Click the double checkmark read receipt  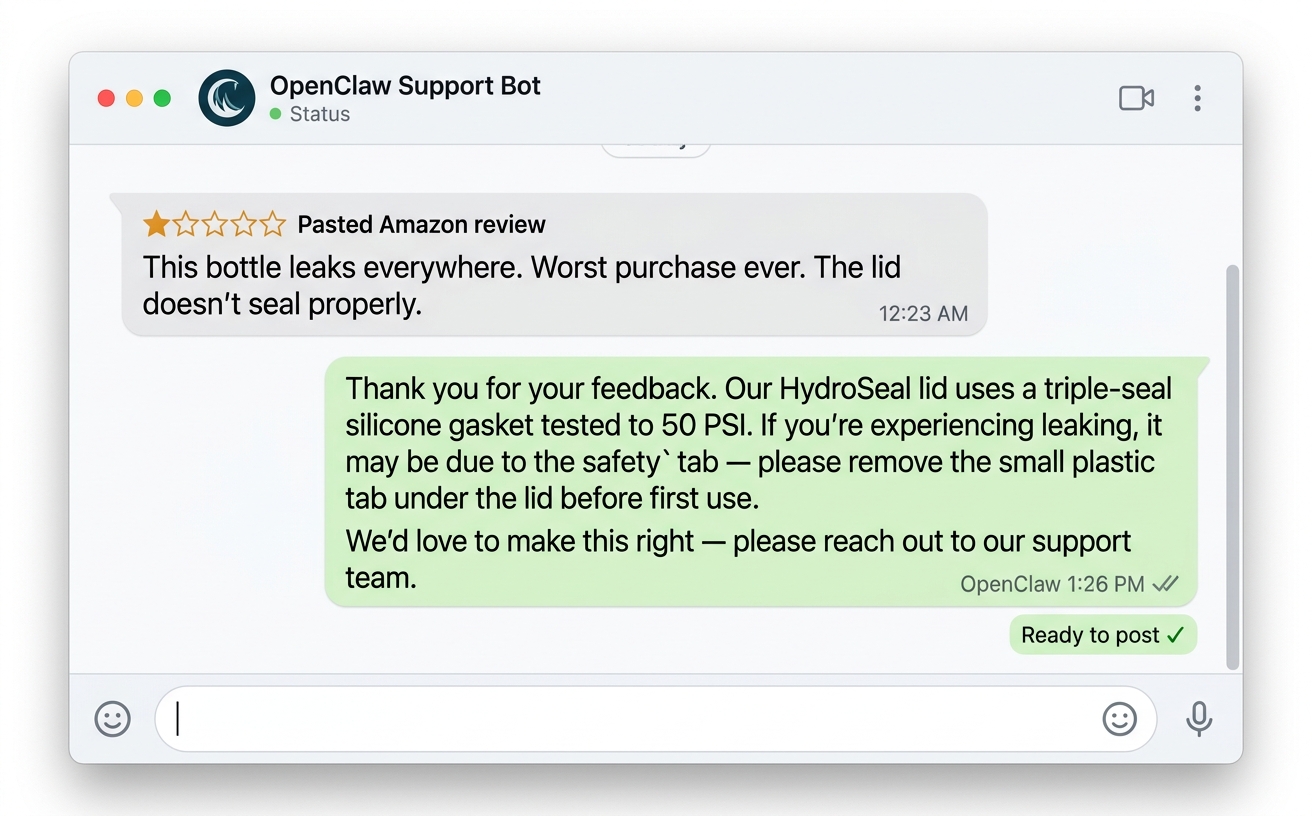pos(1166,584)
